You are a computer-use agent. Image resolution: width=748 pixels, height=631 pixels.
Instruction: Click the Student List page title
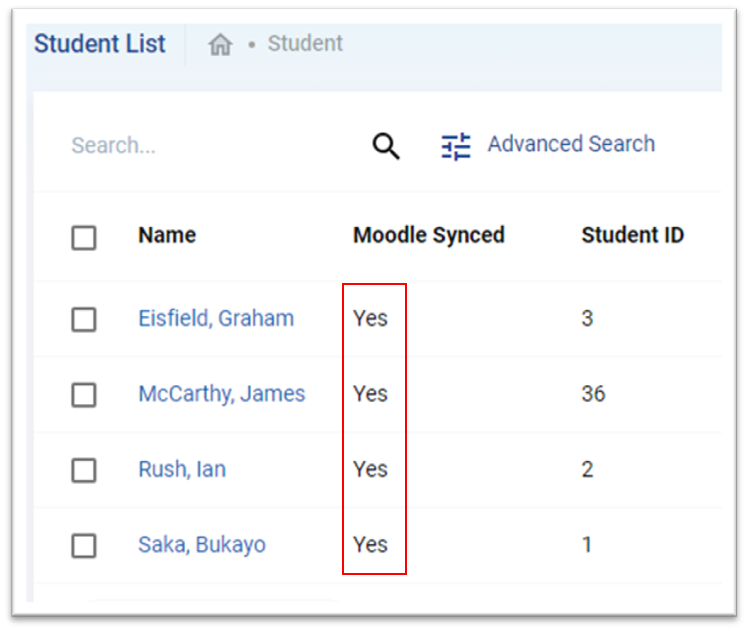tap(100, 44)
